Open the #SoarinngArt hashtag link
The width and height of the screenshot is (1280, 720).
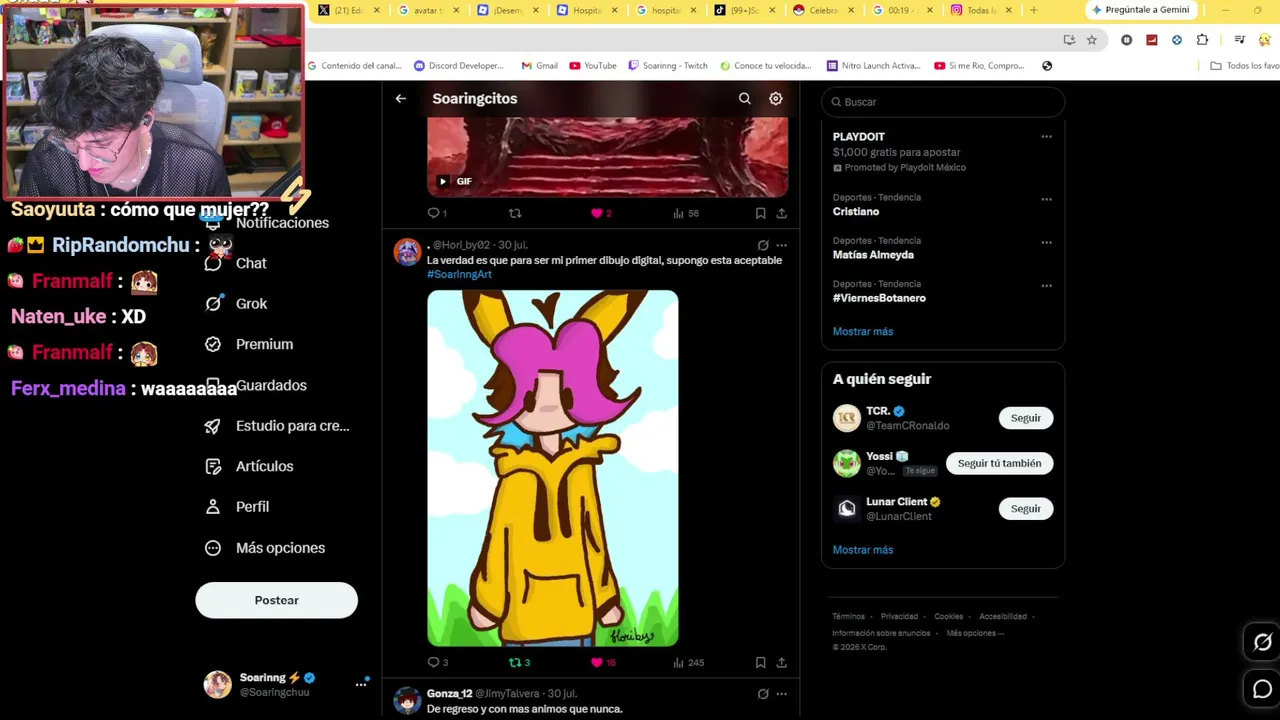coord(459,274)
